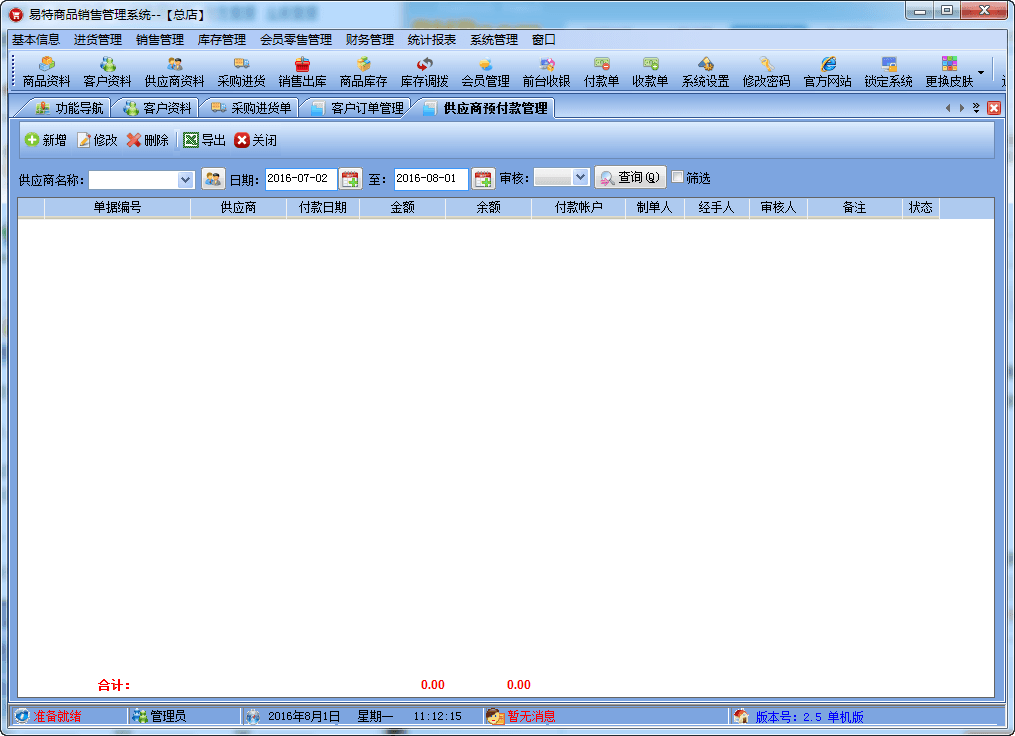Open 付款单 toolbar icon
This screenshot has width=1015, height=736.
click(601, 72)
